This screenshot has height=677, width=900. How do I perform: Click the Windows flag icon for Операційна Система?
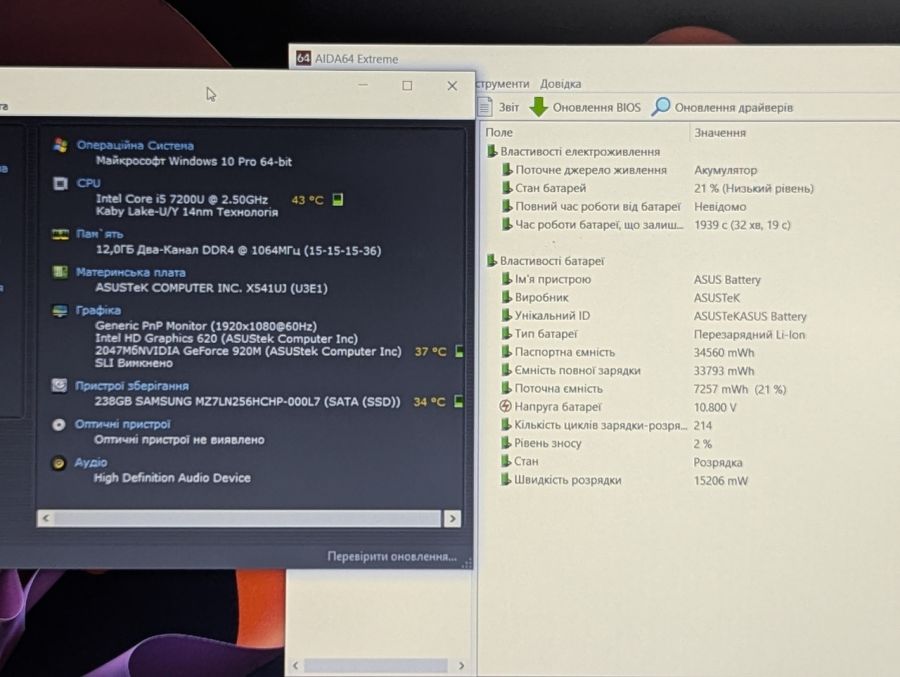(x=60, y=145)
